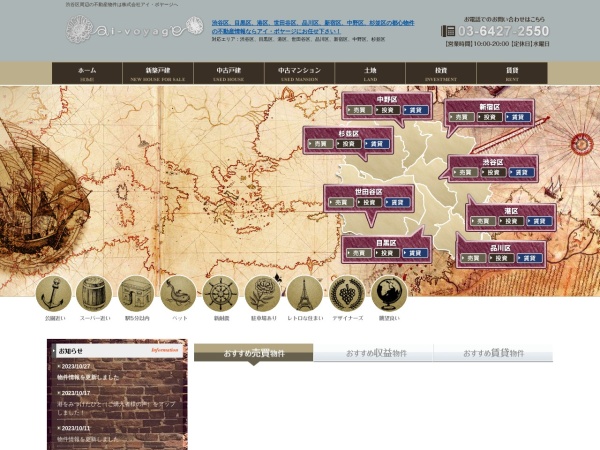600x450 pixels.
Task: Click the ship's wheel icon
Action: (x=220, y=293)
